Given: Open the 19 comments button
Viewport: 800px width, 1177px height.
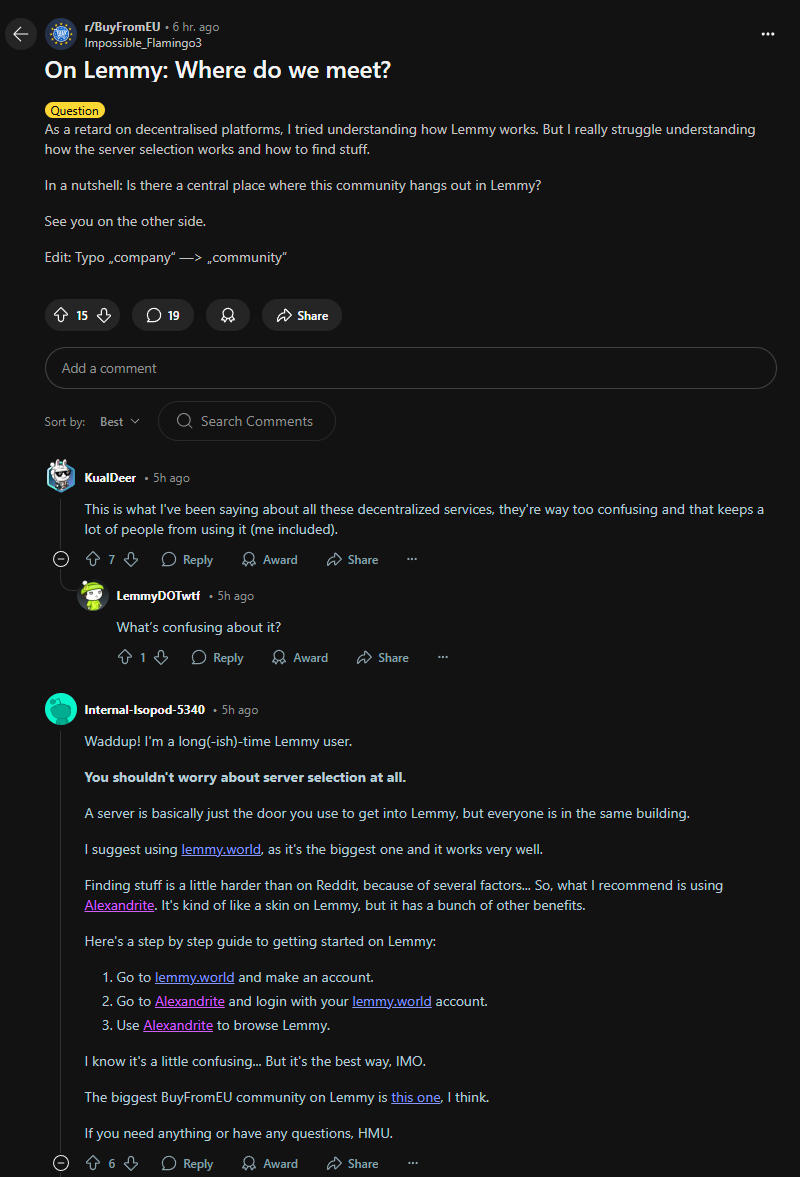Looking at the screenshot, I should (x=163, y=315).
